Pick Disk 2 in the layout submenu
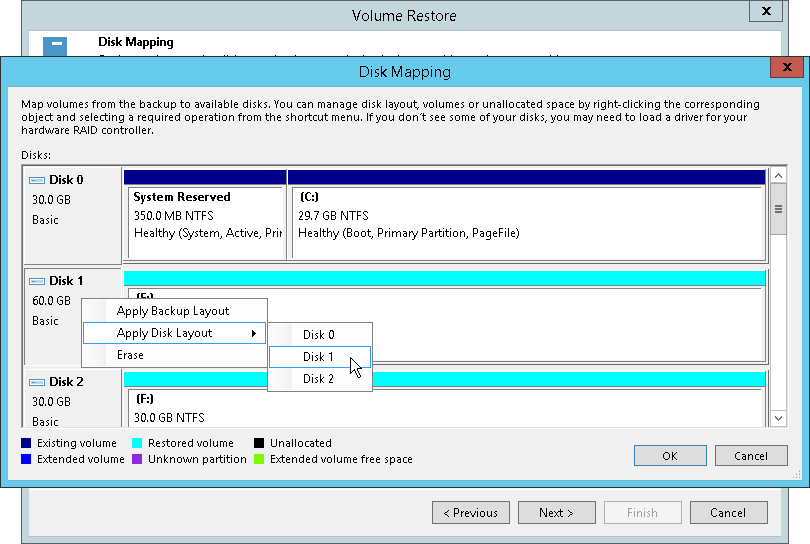Viewport: 810px width, 544px height. coord(320,379)
